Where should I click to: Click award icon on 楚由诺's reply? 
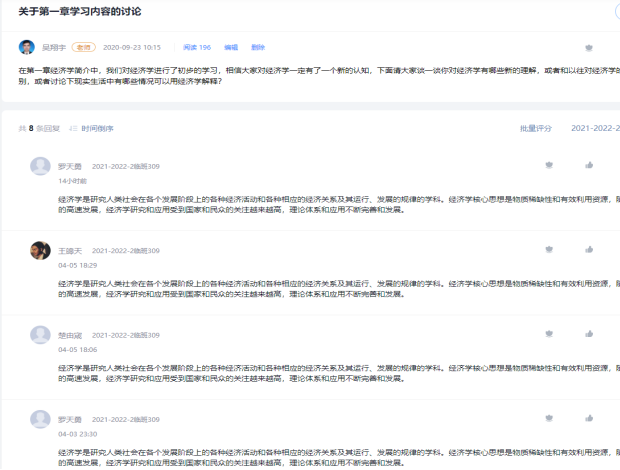click(x=548, y=333)
